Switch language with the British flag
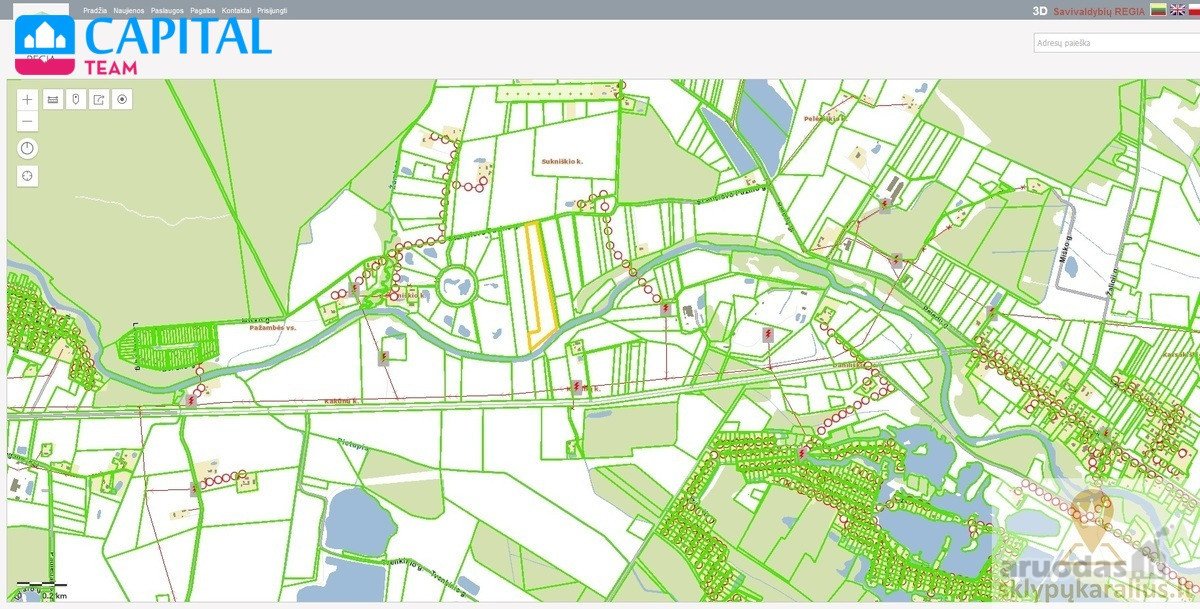Image resolution: width=1200 pixels, height=609 pixels. tap(1179, 10)
